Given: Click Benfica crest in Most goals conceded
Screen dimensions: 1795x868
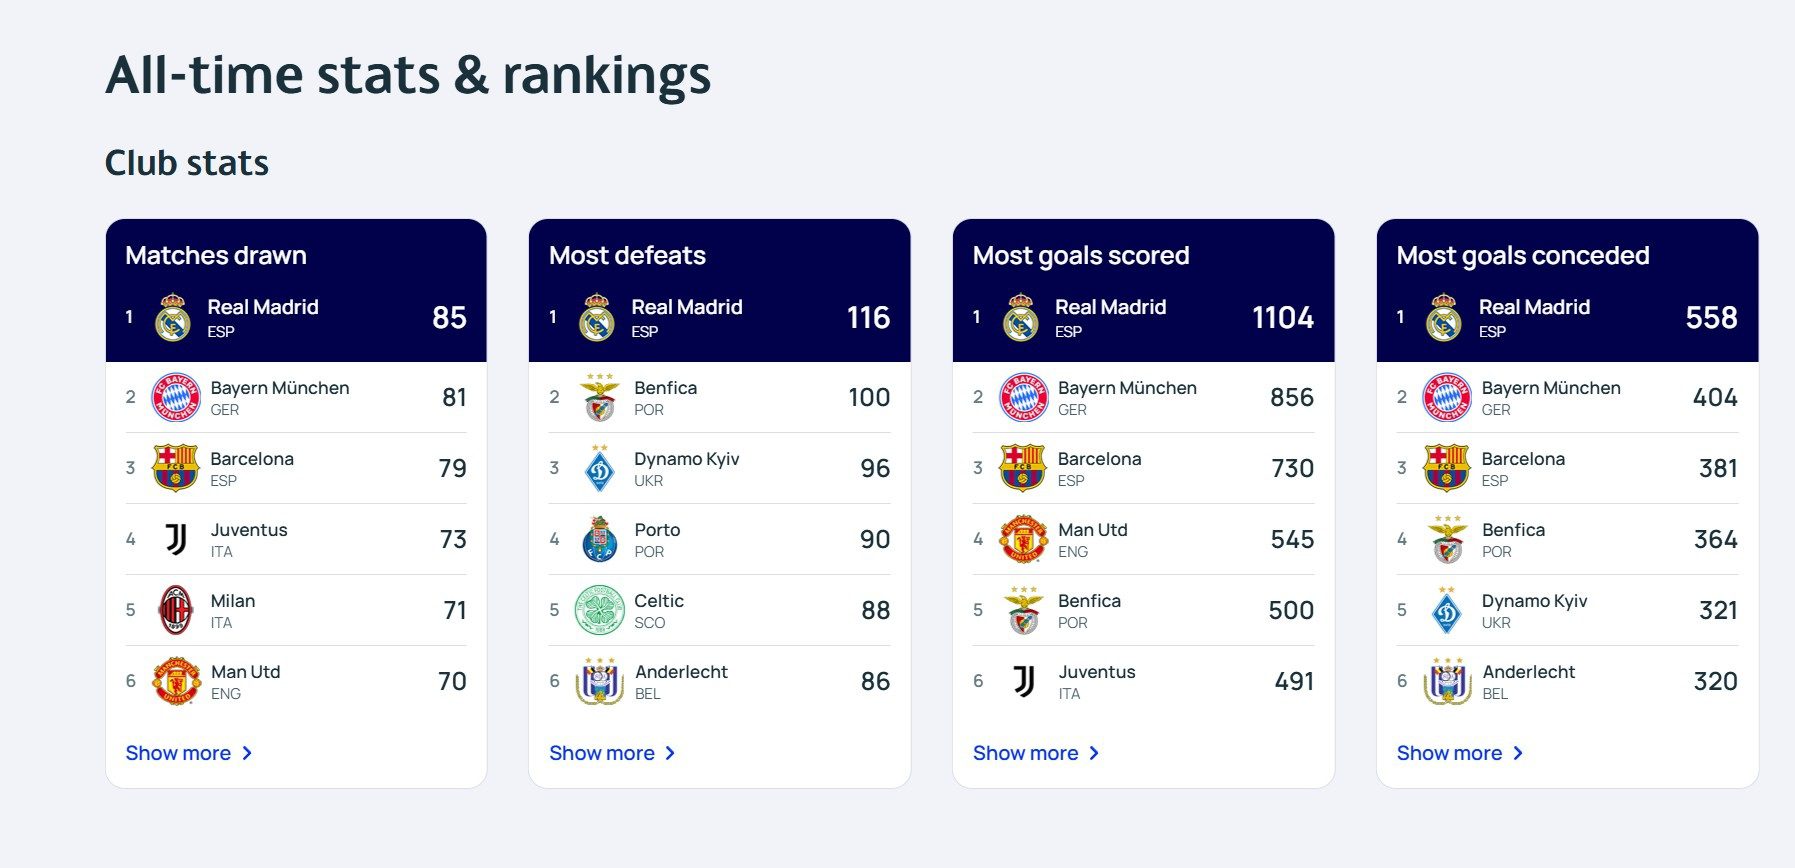Looking at the screenshot, I should coord(1447,540).
